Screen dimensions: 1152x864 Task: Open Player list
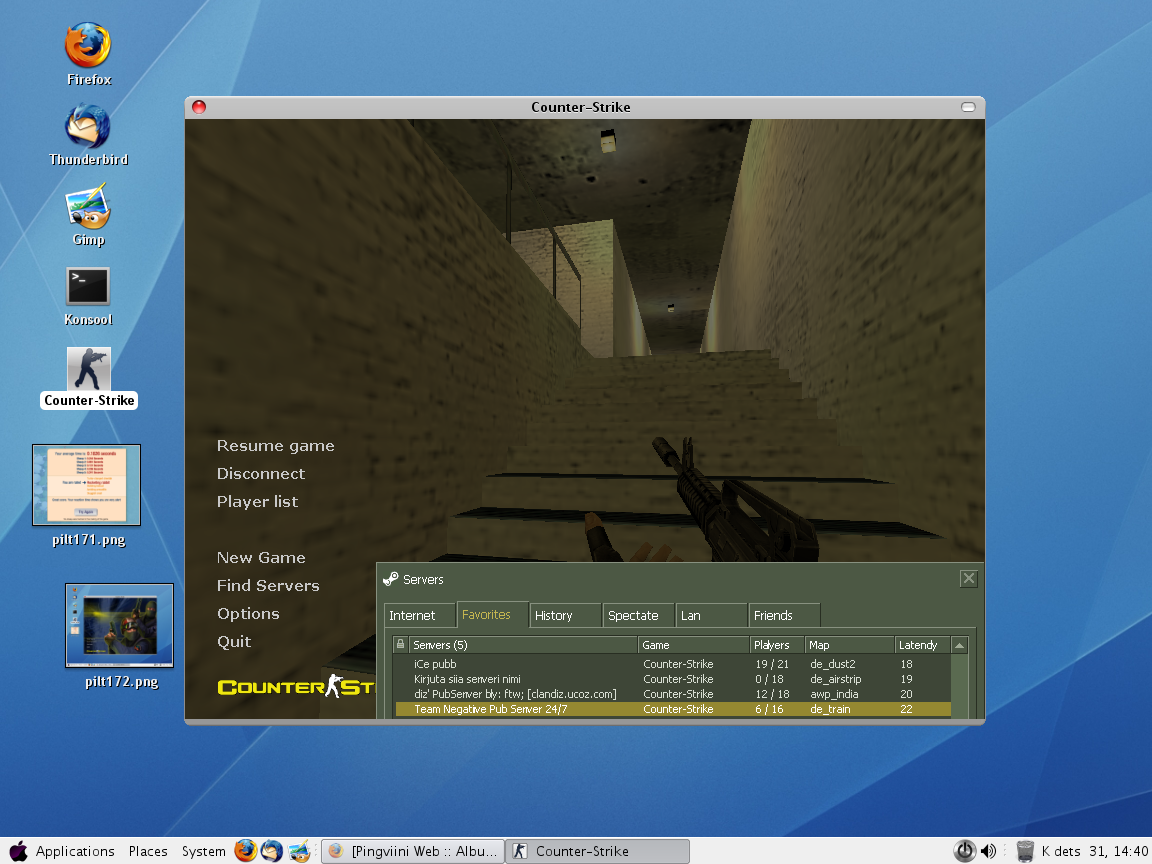pos(257,502)
